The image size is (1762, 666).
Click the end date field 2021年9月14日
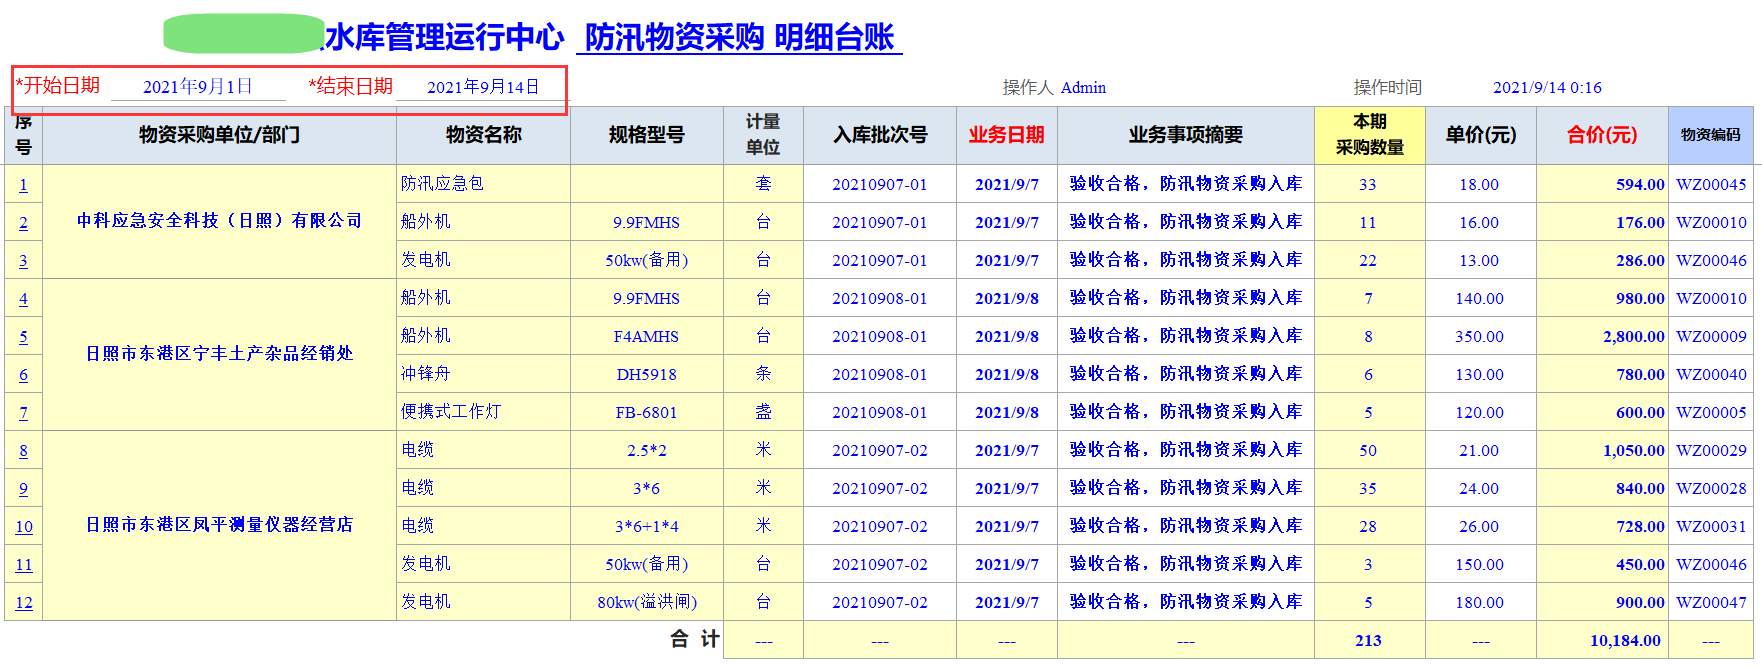point(482,87)
